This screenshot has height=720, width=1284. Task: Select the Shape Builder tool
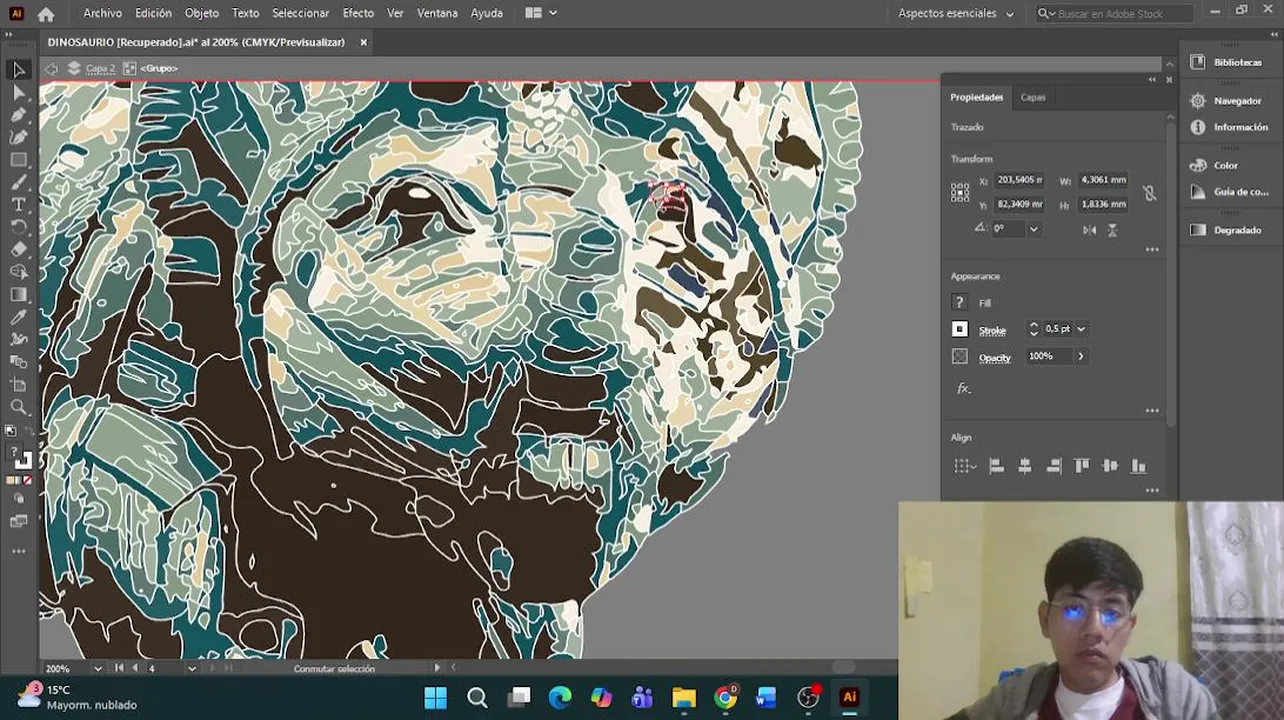[18, 272]
